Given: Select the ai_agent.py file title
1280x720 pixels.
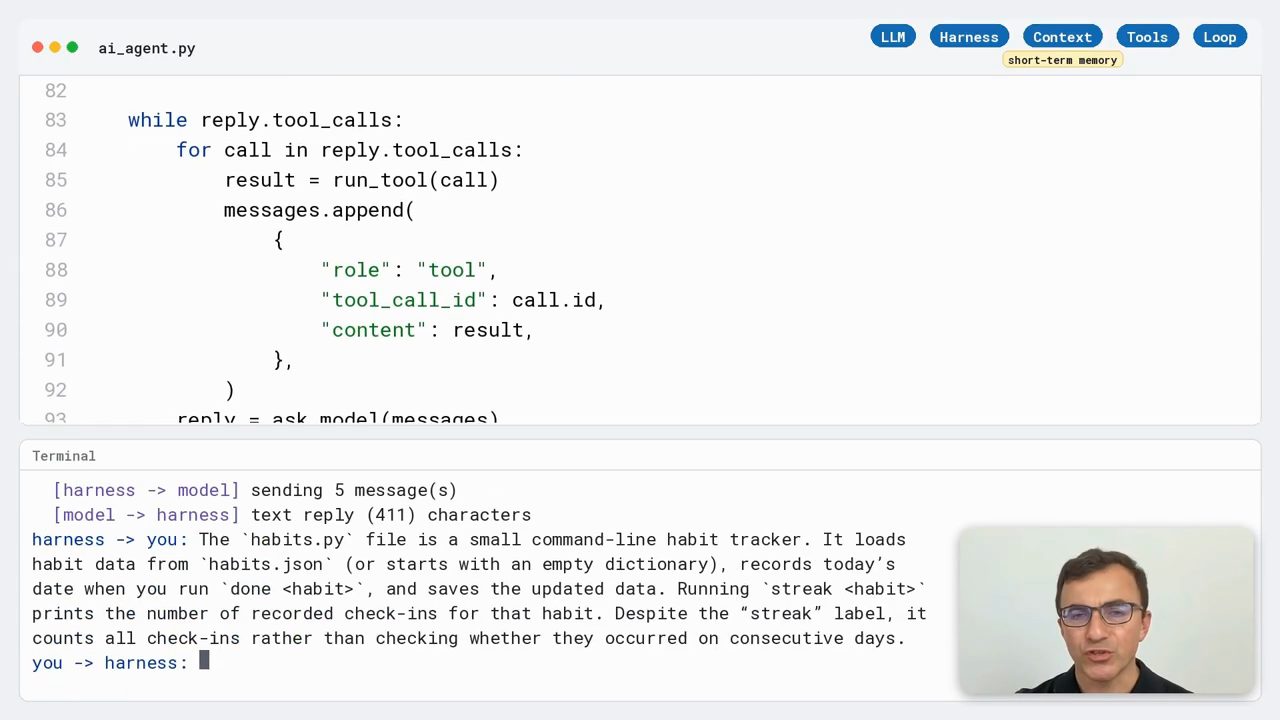Looking at the screenshot, I should 146,48.
